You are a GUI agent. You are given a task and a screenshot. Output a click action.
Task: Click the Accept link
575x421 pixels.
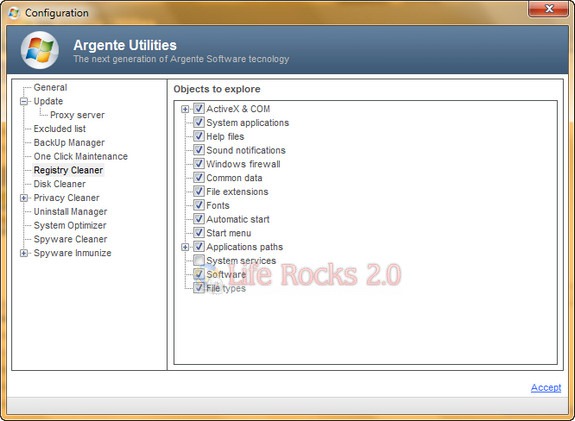click(x=546, y=388)
